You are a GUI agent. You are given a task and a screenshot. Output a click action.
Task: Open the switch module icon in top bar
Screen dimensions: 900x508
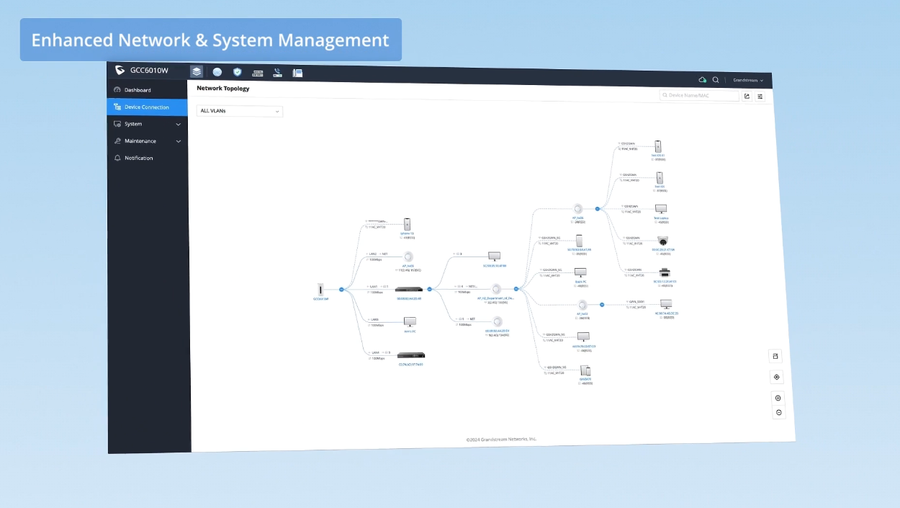258,73
